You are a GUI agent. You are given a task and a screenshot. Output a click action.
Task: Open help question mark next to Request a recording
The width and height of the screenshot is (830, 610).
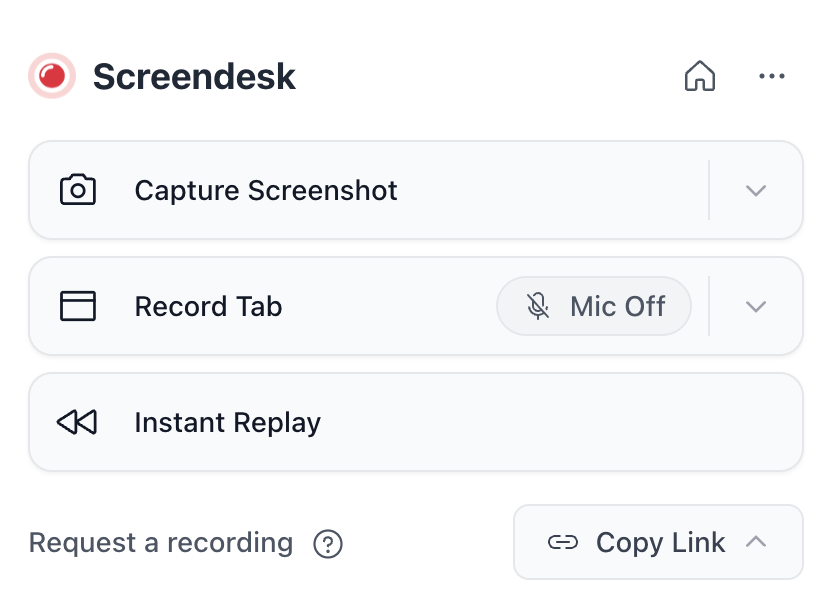(x=328, y=544)
